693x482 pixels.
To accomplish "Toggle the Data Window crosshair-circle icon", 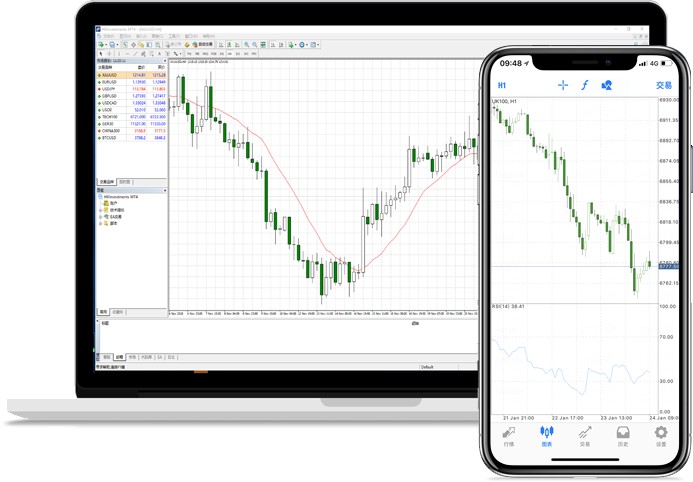I will click(133, 45).
